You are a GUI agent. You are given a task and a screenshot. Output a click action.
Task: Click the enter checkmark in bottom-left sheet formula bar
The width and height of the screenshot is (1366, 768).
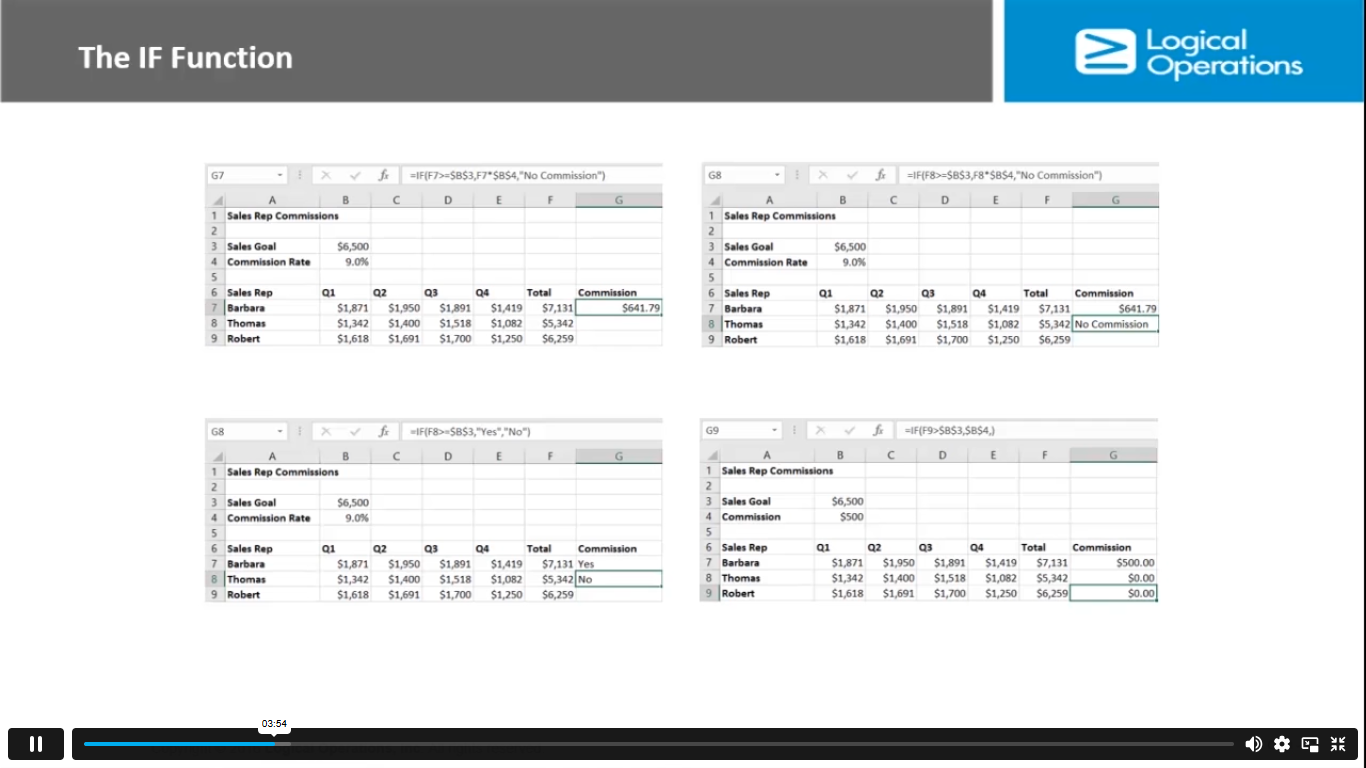(x=355, y=432)
